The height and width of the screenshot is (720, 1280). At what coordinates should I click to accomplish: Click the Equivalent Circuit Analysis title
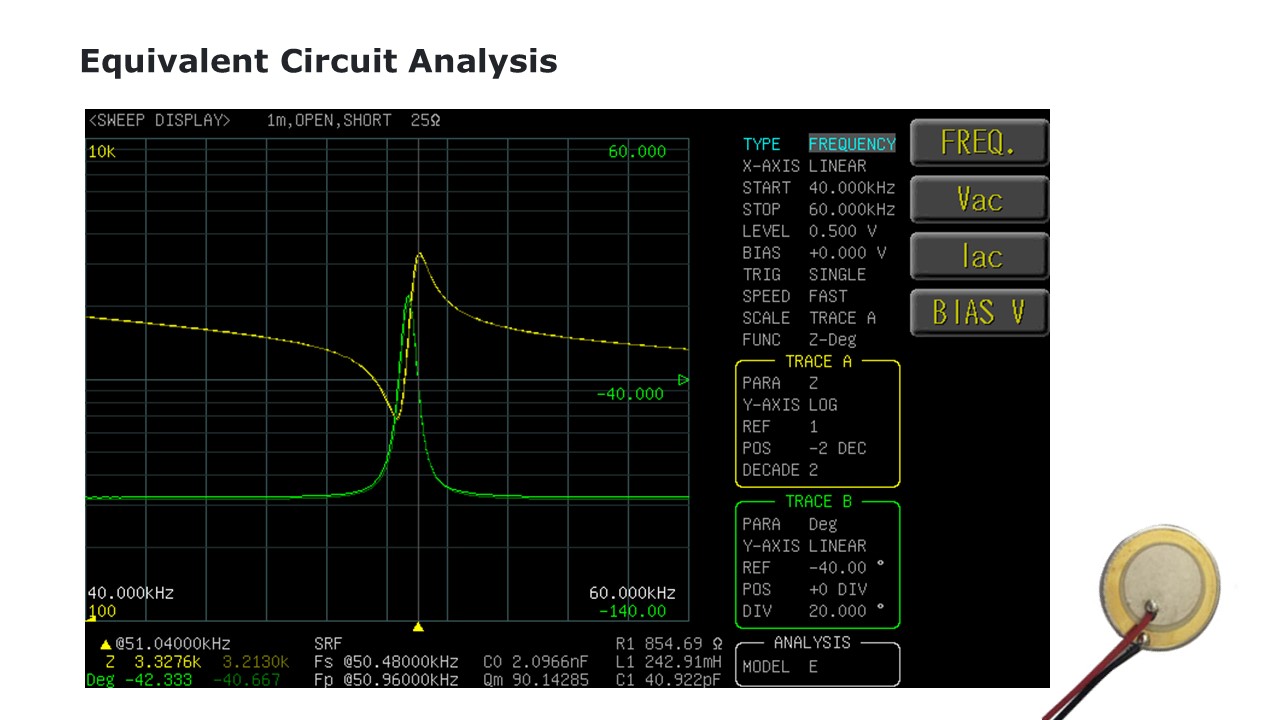318,61
